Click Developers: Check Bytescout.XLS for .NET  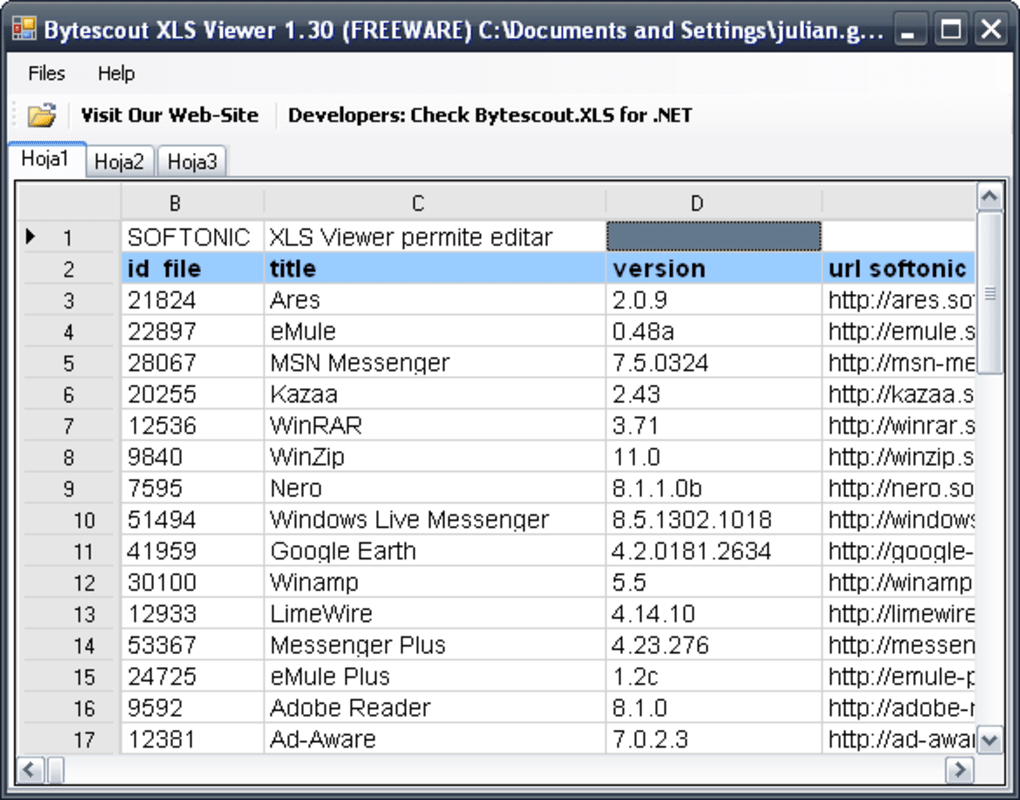coord(489,114)
